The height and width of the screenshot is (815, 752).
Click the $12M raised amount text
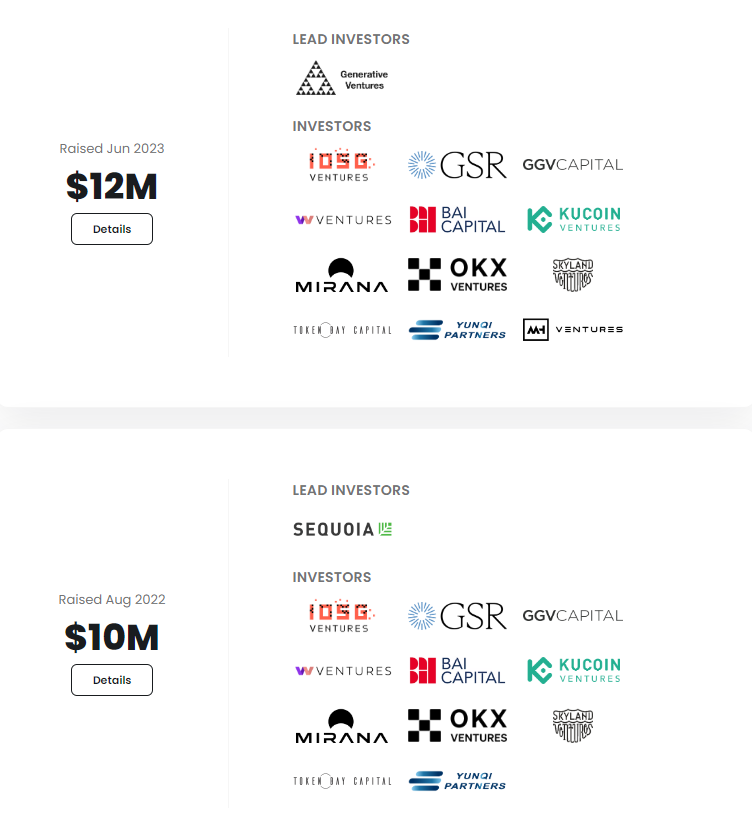tap(112, 186)
